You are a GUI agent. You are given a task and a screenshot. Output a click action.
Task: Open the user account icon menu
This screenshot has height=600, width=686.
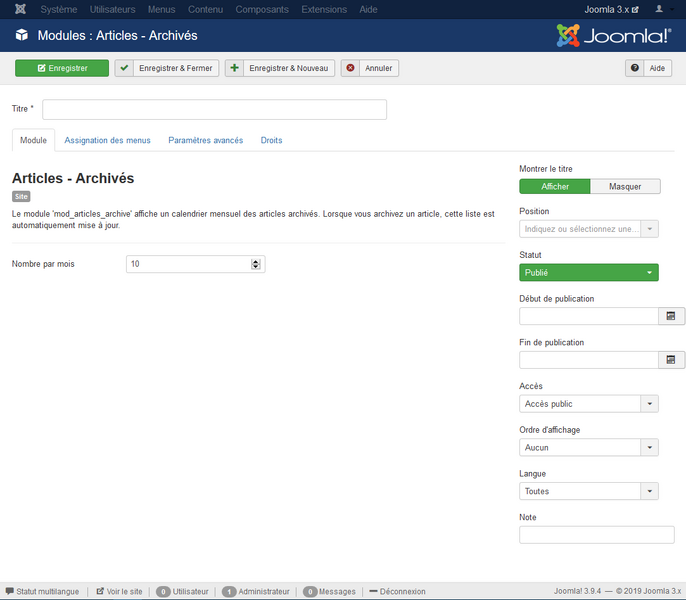pos(659,9)
